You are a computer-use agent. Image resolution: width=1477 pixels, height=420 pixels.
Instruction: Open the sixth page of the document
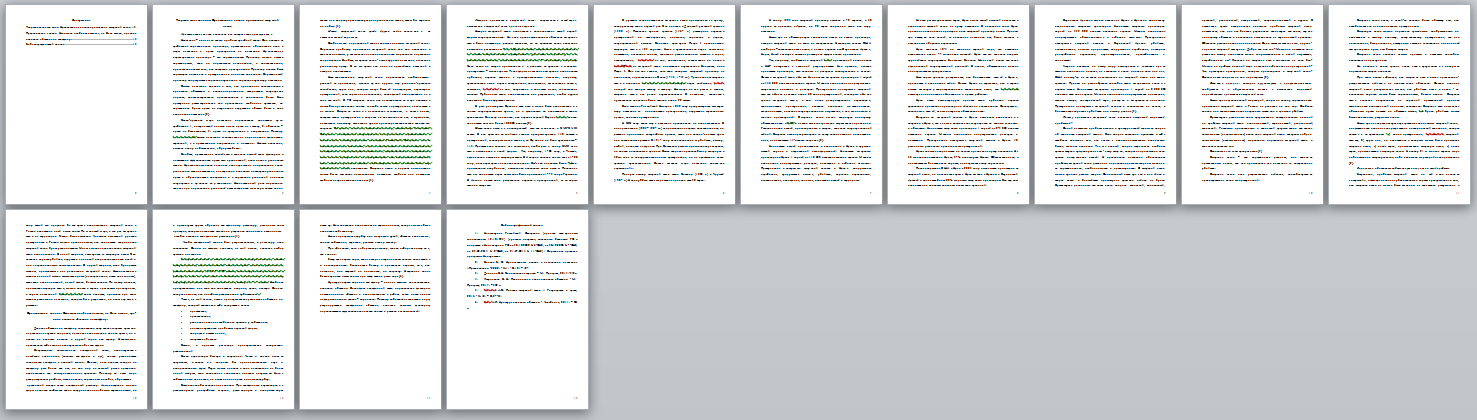coord(811,104)
